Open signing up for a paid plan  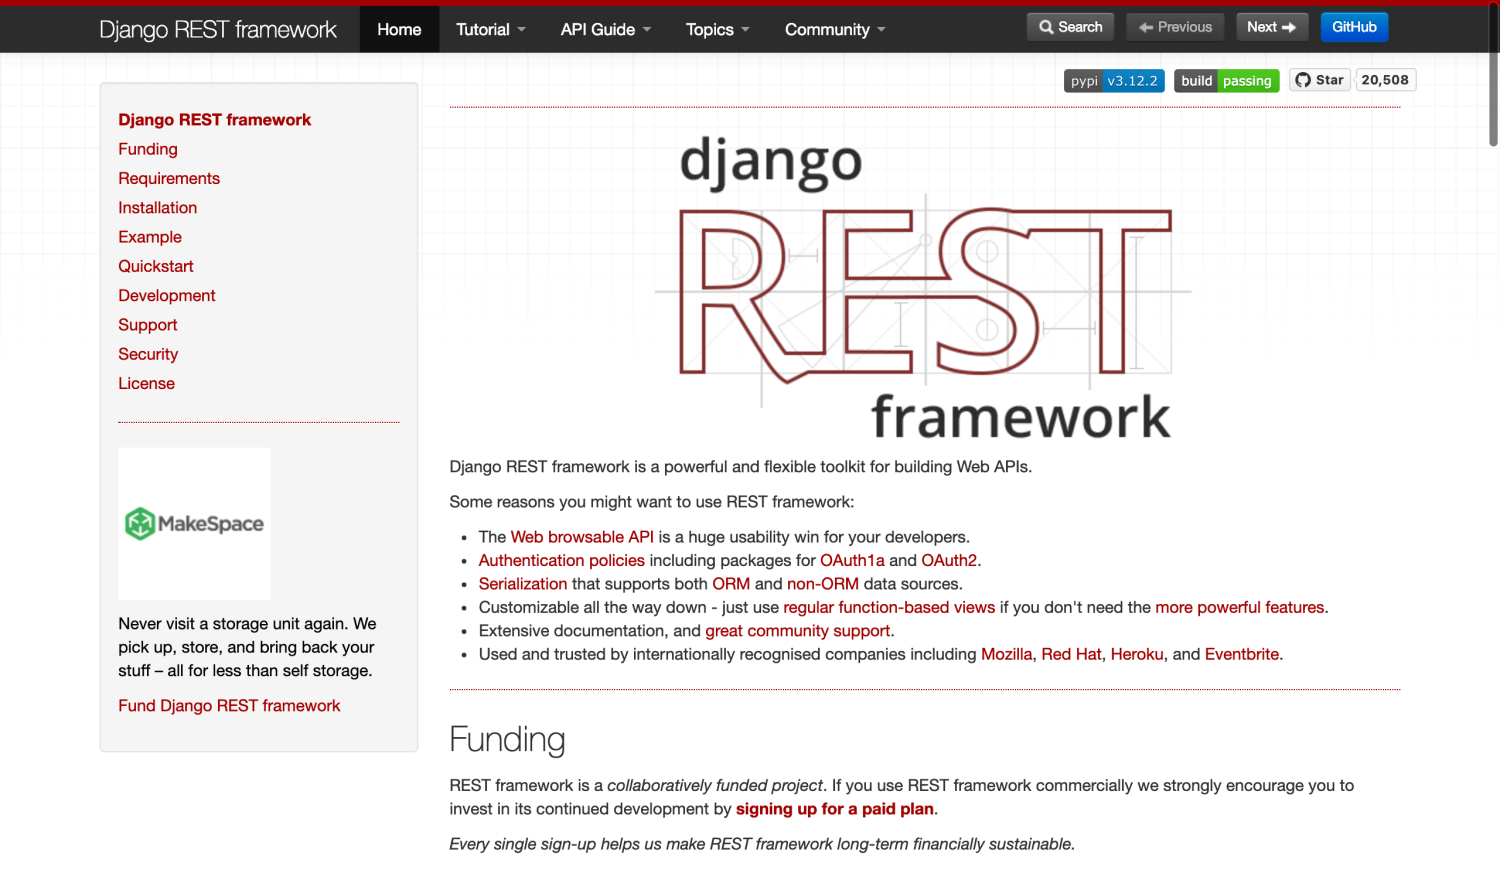coord(835,809)
